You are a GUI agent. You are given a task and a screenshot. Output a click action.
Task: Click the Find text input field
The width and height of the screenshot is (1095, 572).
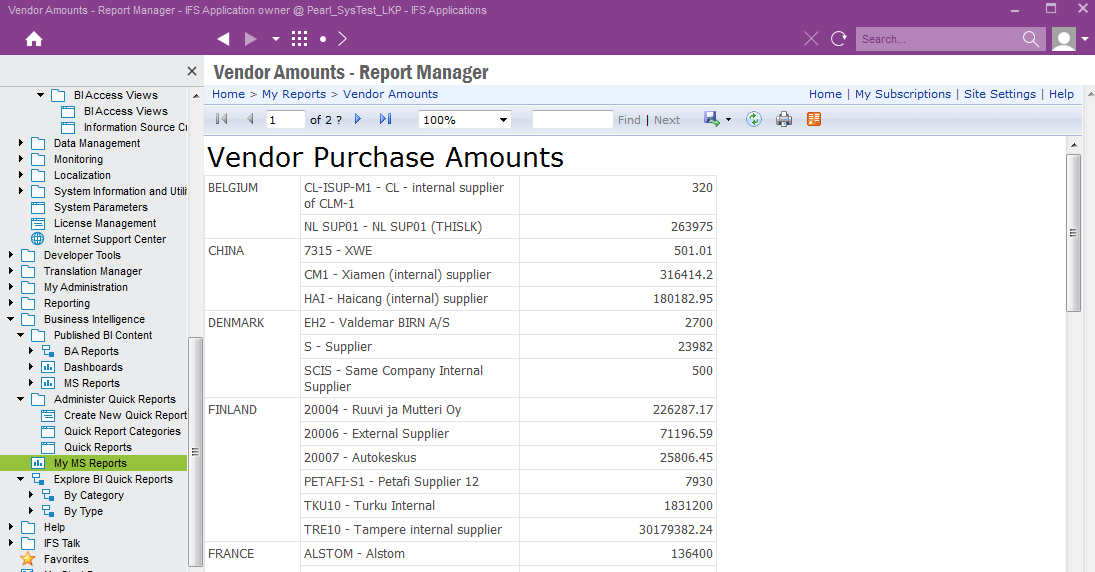pyautogui.click(x=572, y=119)
